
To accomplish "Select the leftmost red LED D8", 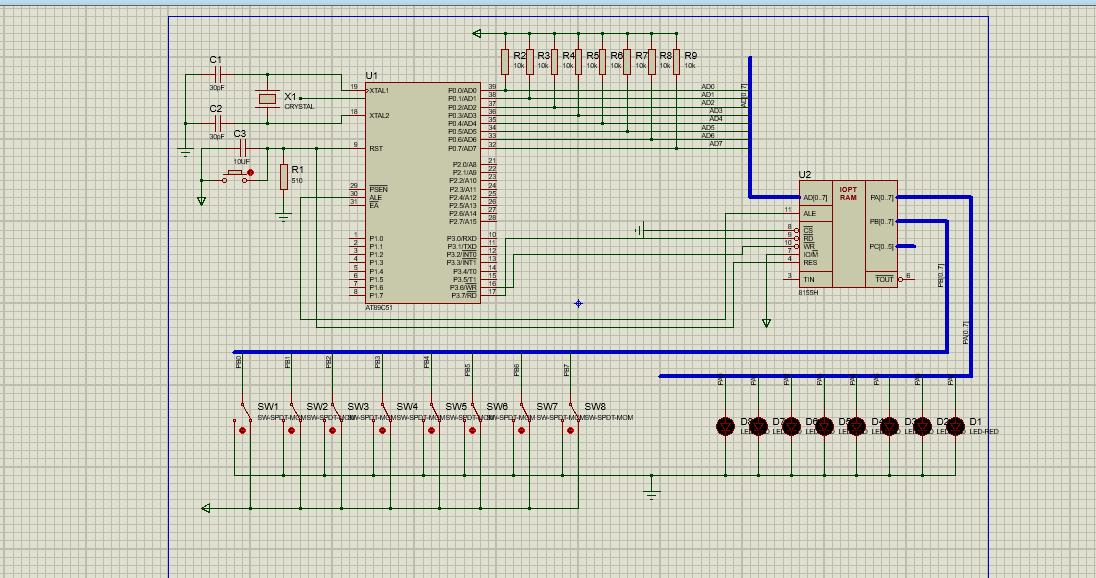I will 725,426.
